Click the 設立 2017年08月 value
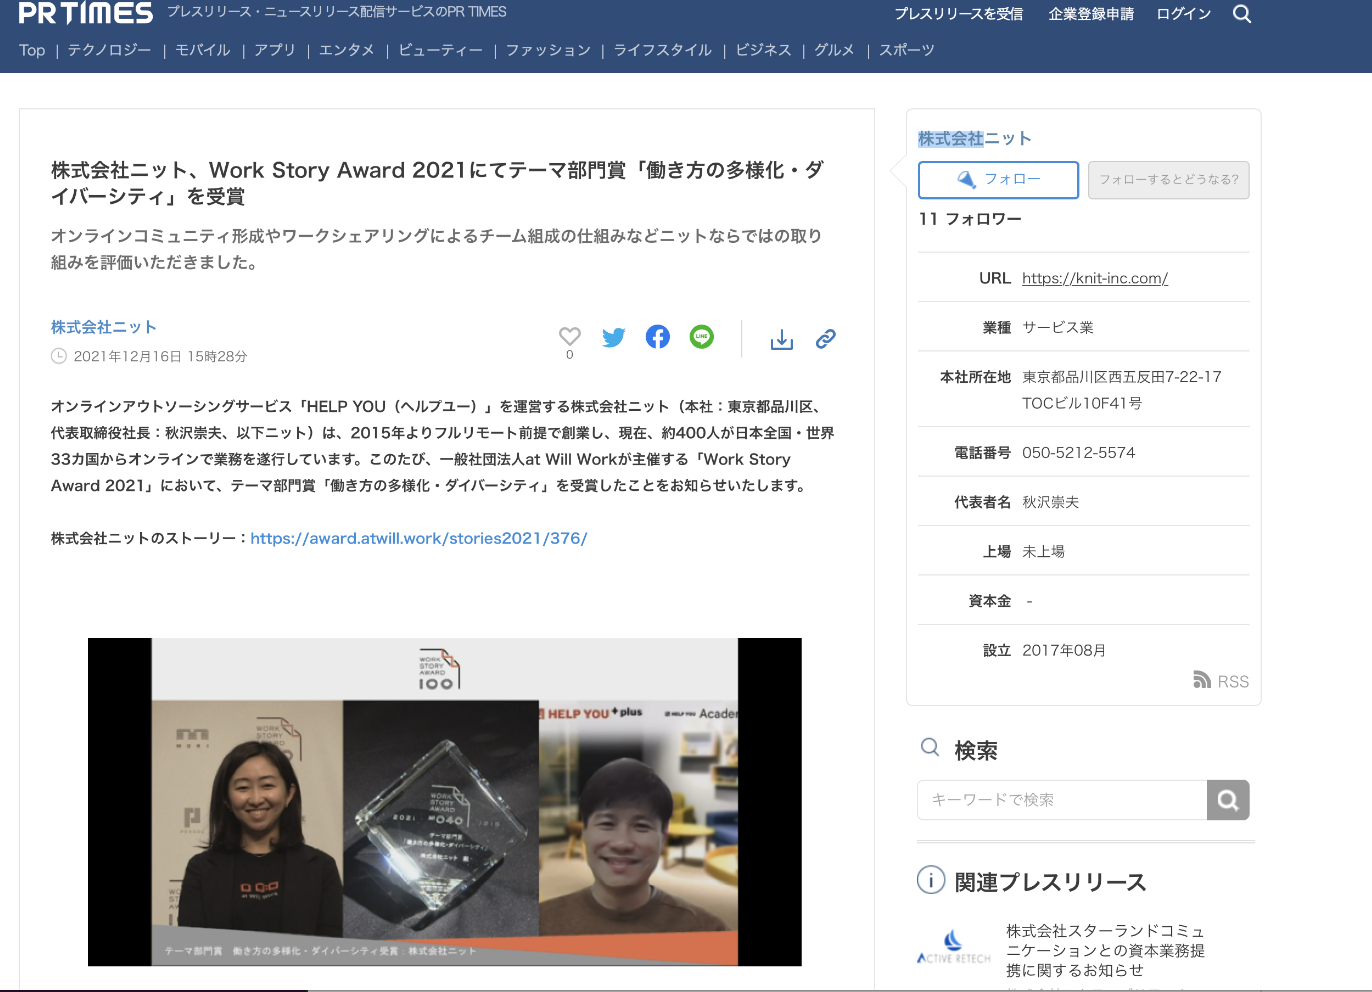 pyautogui.click(x=1064, y=650)
